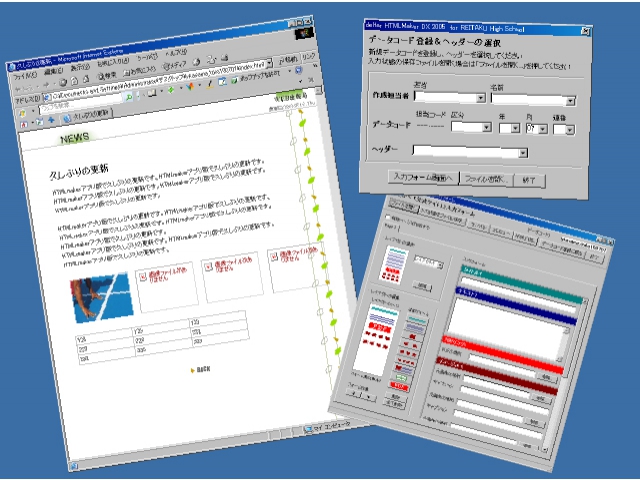Viewport: 640px width, 480px height.
Task: Open the ファイル menu in Internet Explorer
Action: pos(25,76)
